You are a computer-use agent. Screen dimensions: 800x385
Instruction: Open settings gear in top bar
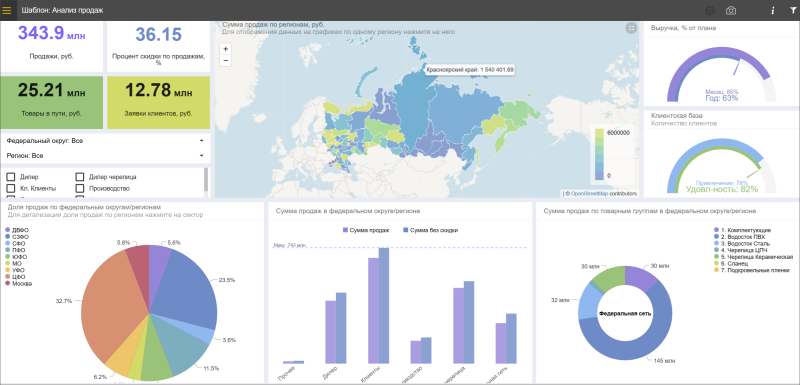710,10
